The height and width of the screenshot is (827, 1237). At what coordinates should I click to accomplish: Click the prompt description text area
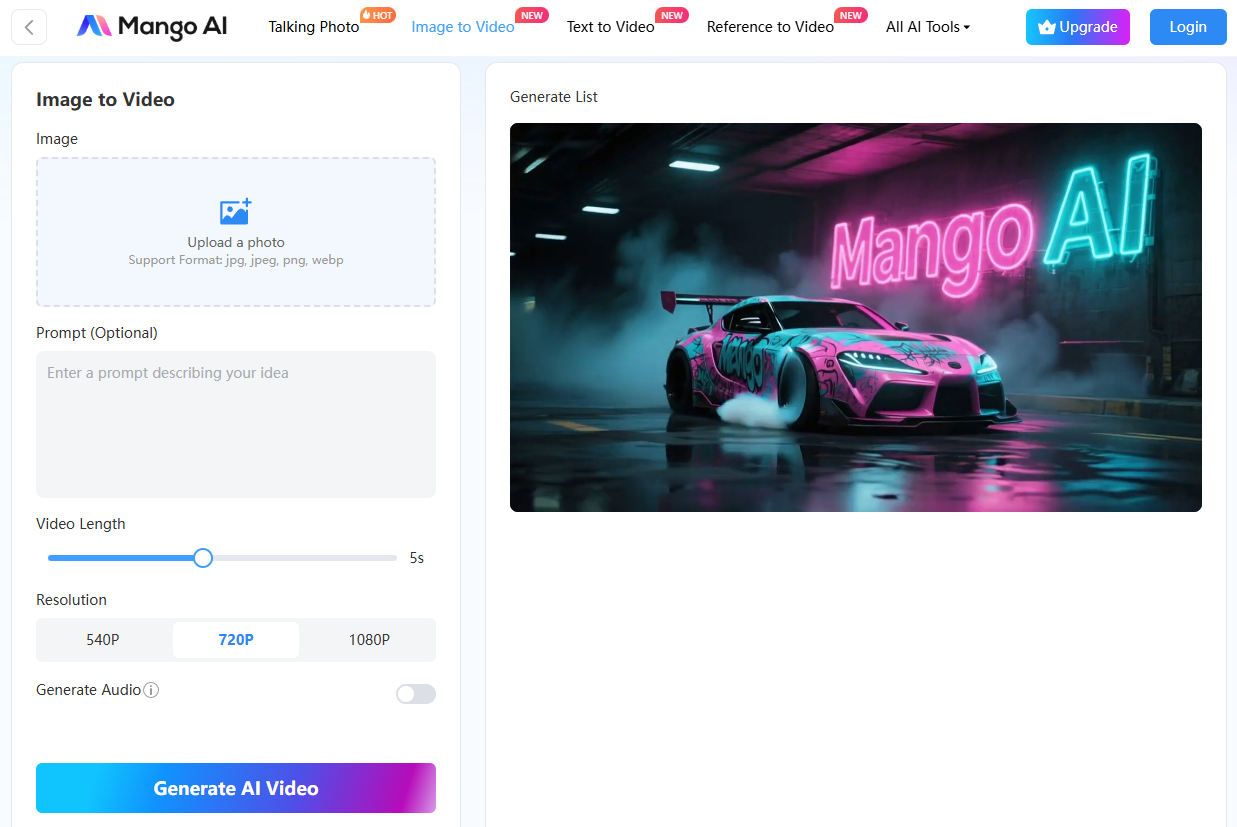[x=236, y=424]
